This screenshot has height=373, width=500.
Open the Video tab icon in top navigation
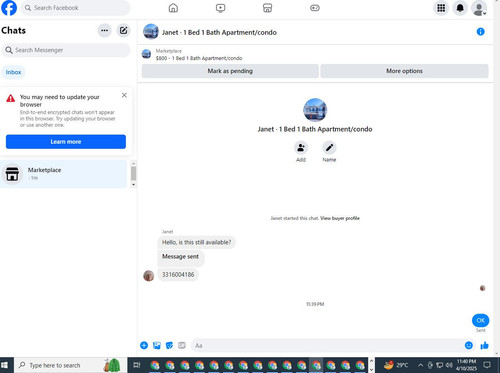point(220,8)
